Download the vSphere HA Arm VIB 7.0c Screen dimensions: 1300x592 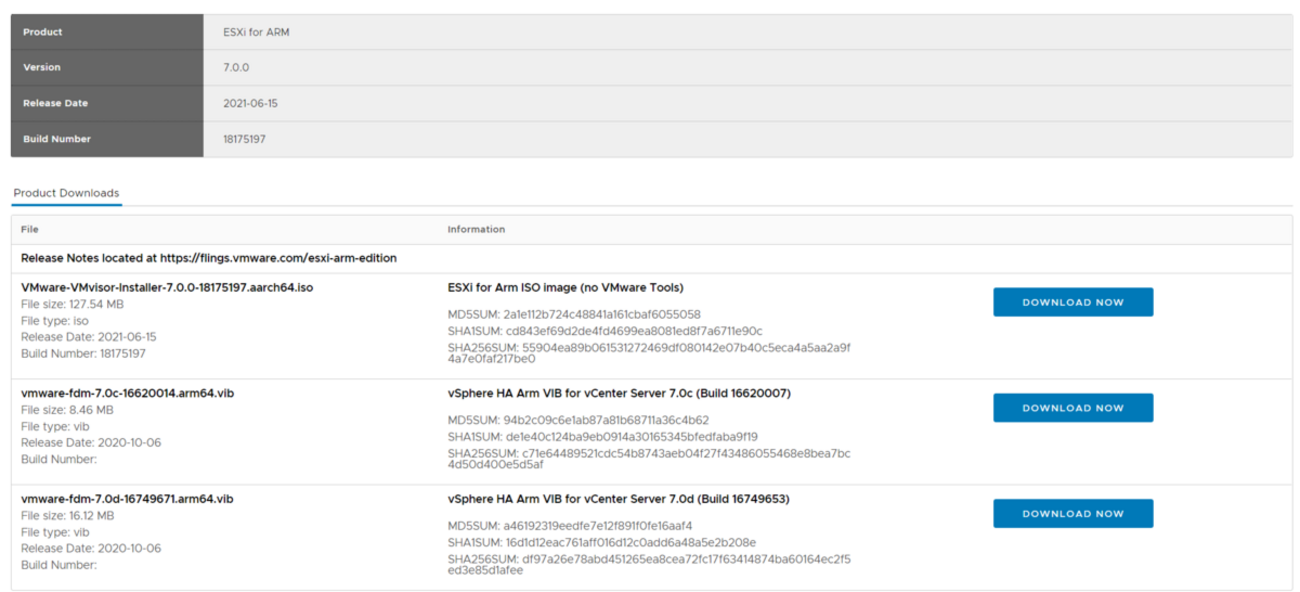point(1072,408)
